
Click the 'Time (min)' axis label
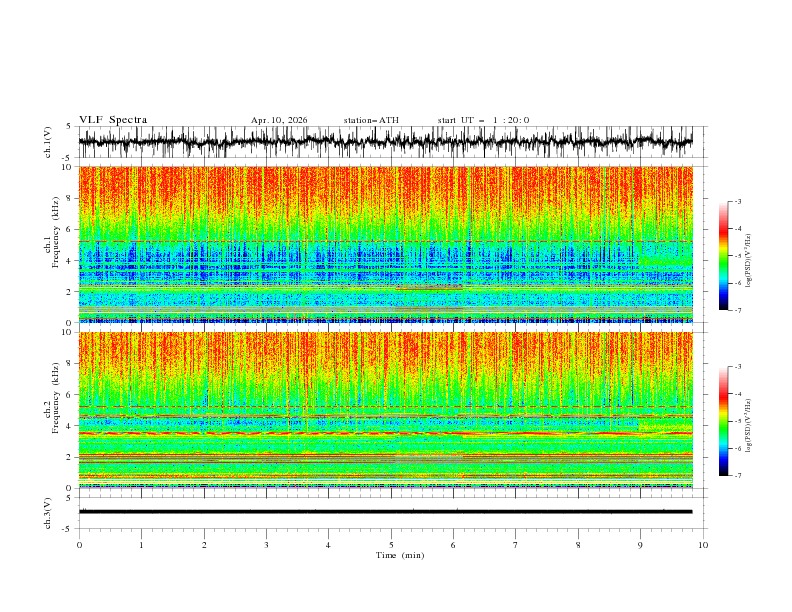tap(400, 555)
